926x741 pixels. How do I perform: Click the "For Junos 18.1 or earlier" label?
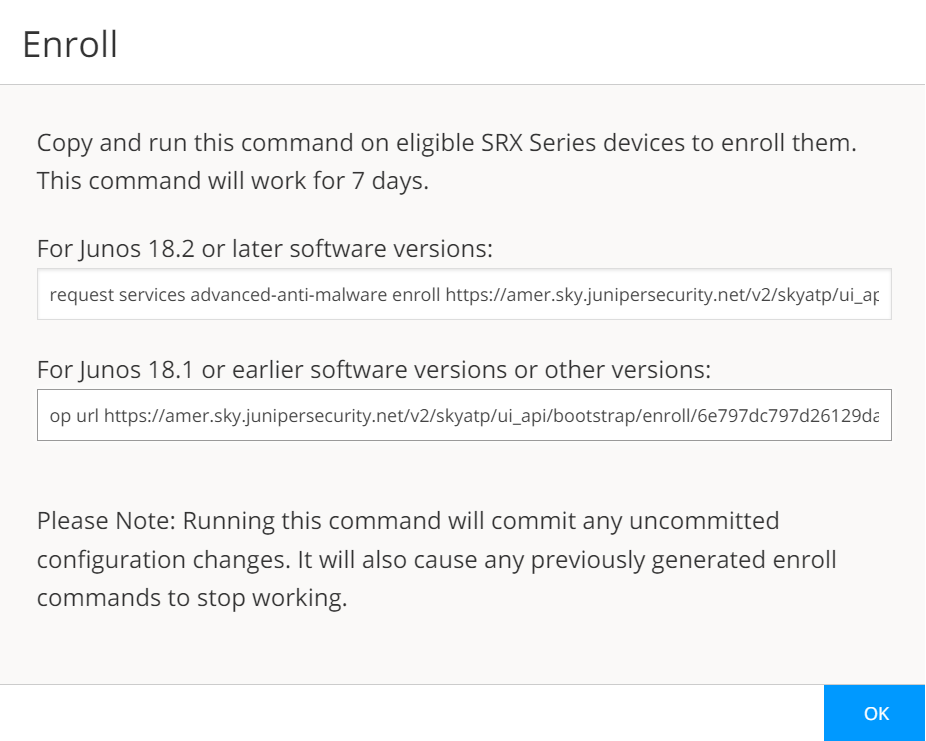373,369
